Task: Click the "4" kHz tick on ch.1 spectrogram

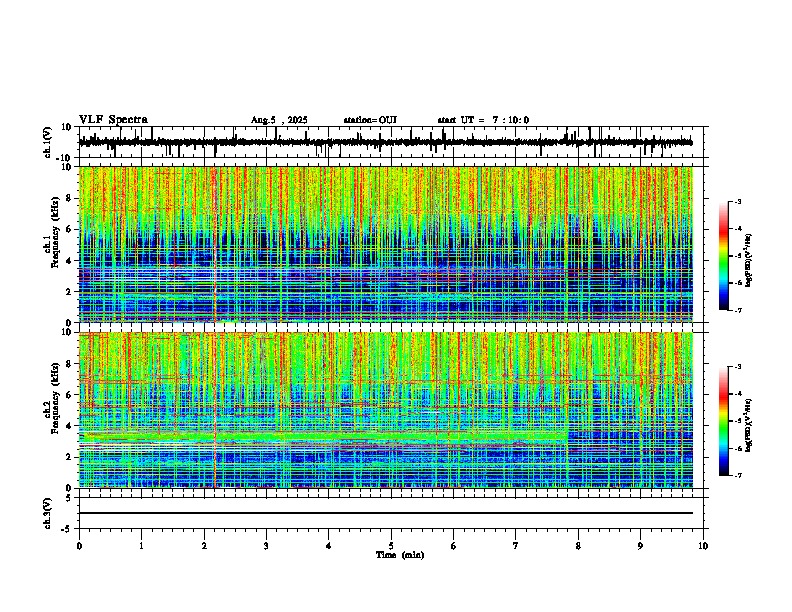Action: click(70, 261)
